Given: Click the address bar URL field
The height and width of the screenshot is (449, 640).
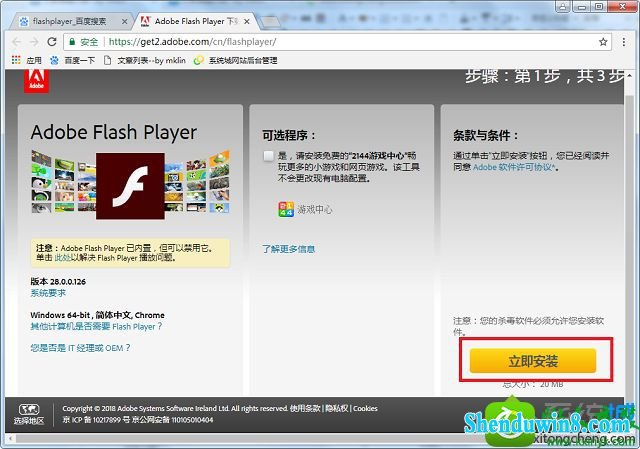Looking at the screenshot, I should 337,42.
